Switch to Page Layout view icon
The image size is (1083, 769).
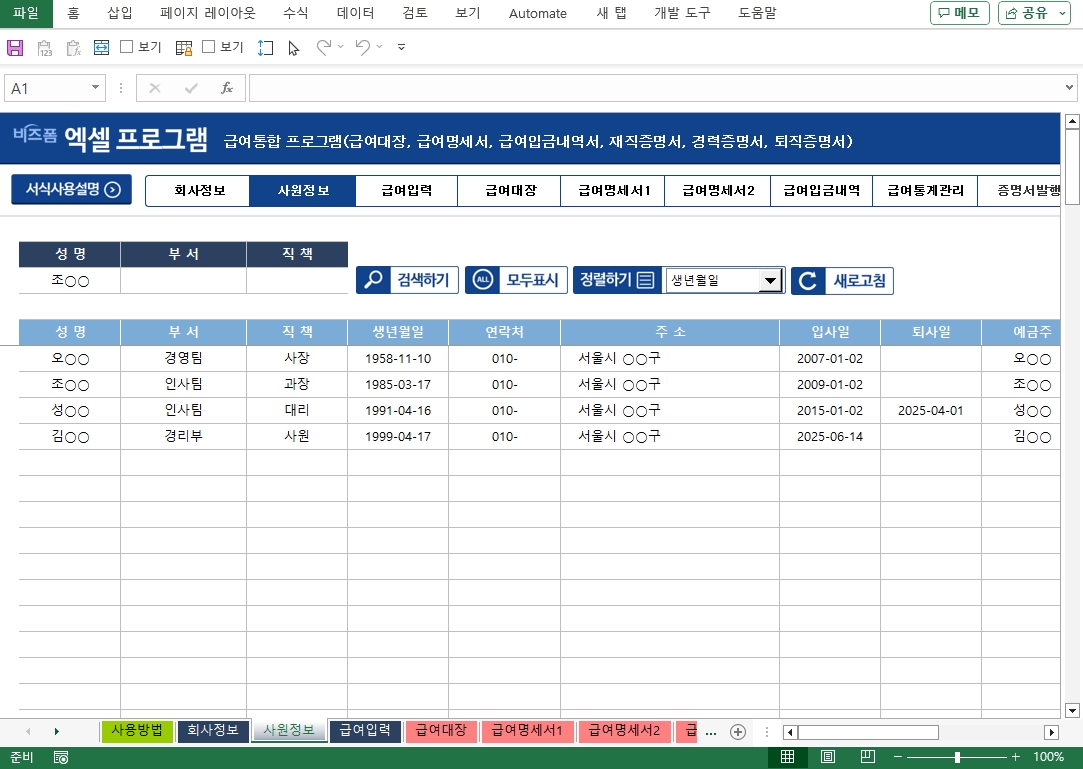tap(828, 757)
